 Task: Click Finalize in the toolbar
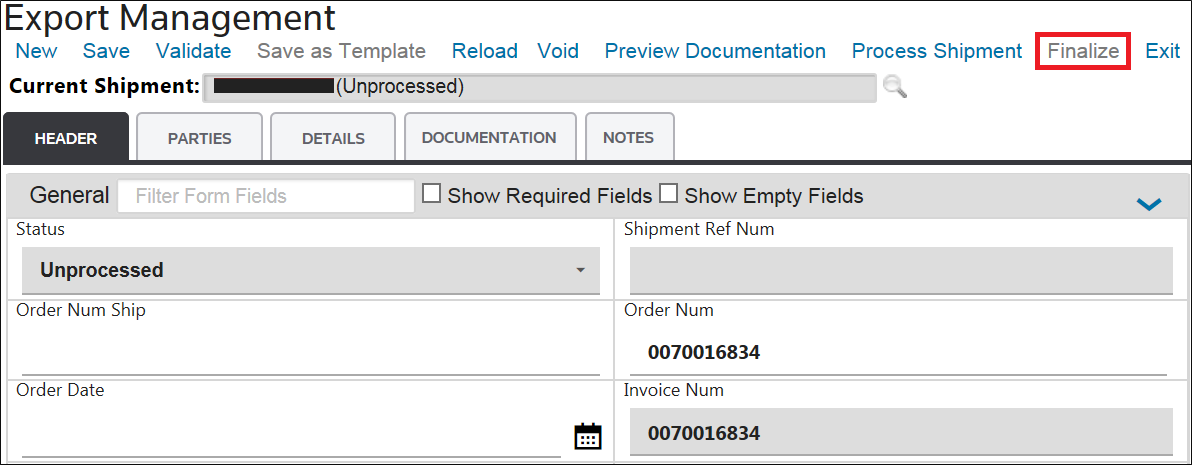pyautogui.click(x=1083, y=51)
